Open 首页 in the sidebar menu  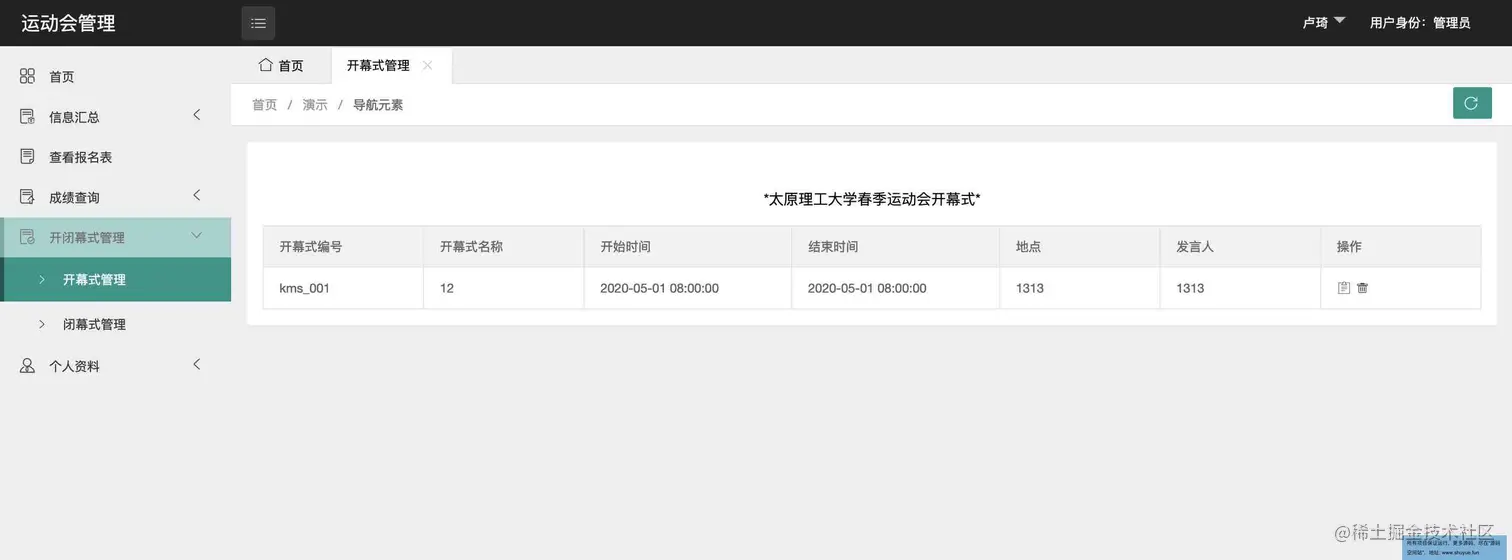[x=115, y=76]
